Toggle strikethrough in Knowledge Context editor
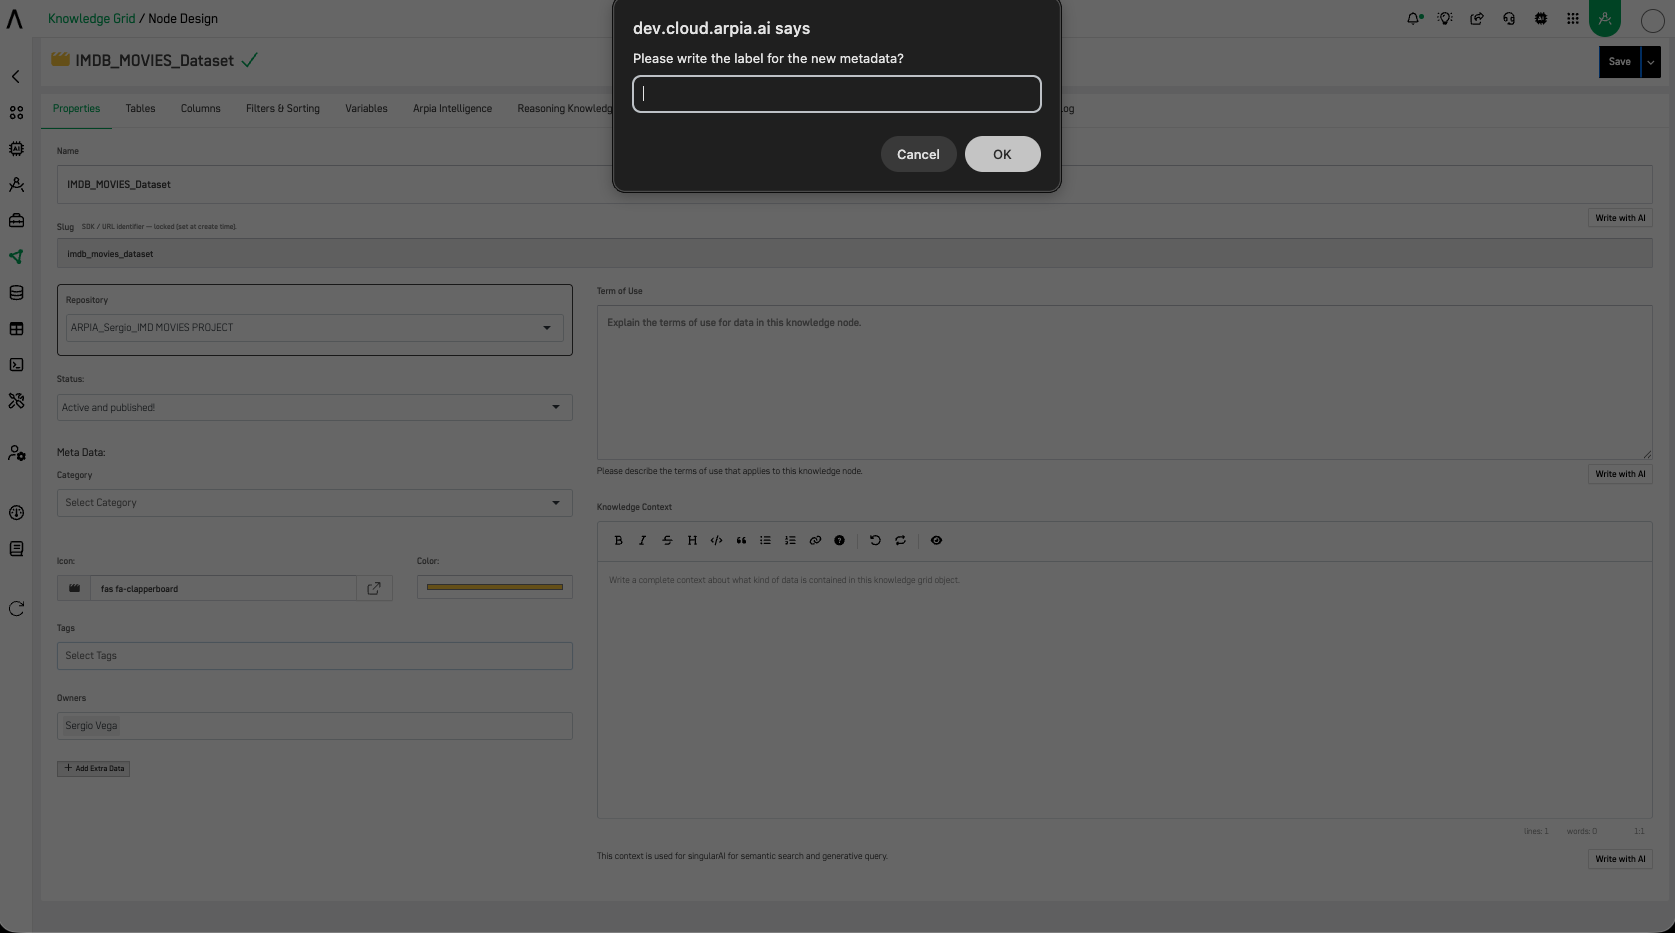 click(x=667, y=540)
